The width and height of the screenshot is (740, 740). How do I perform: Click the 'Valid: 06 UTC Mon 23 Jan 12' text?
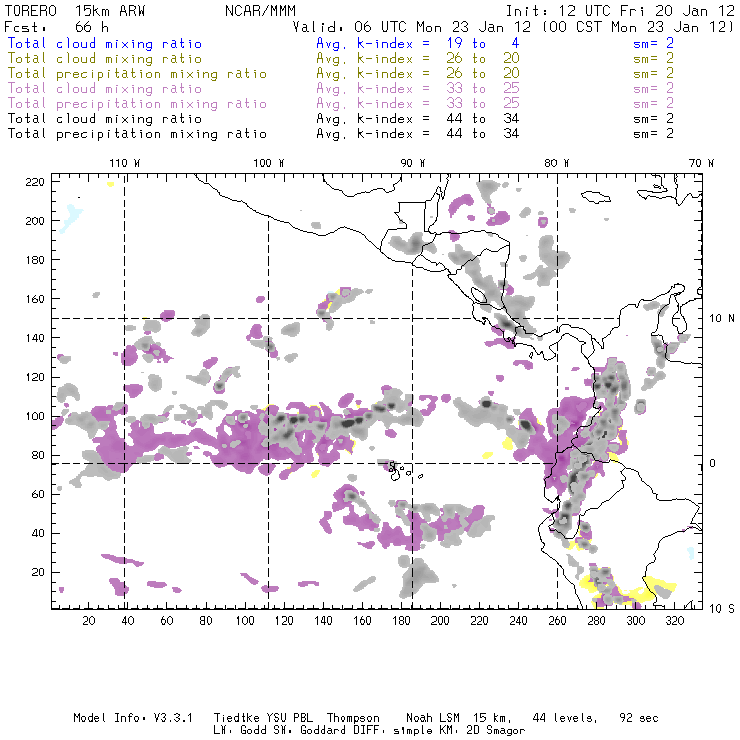412,27
